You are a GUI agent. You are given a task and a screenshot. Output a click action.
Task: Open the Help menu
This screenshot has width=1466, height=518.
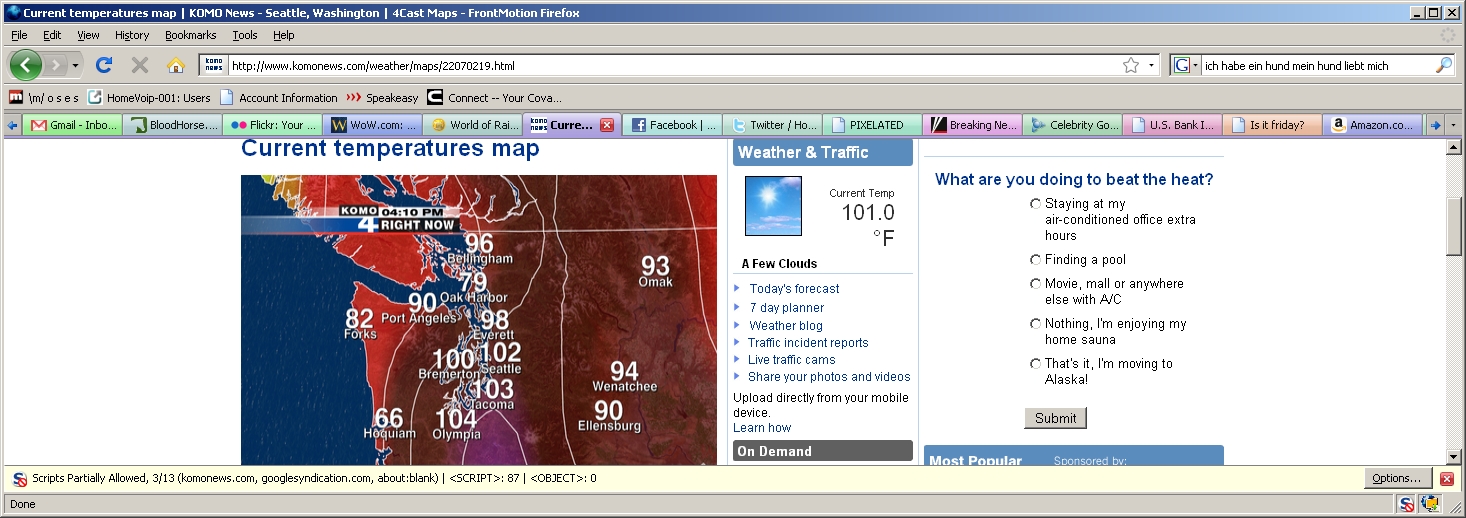[x=284, y=35]
